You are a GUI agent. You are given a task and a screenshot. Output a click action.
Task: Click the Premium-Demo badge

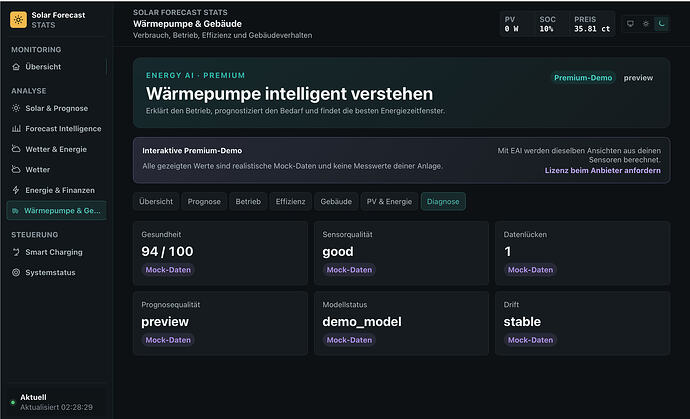click(x=583, y=78)
